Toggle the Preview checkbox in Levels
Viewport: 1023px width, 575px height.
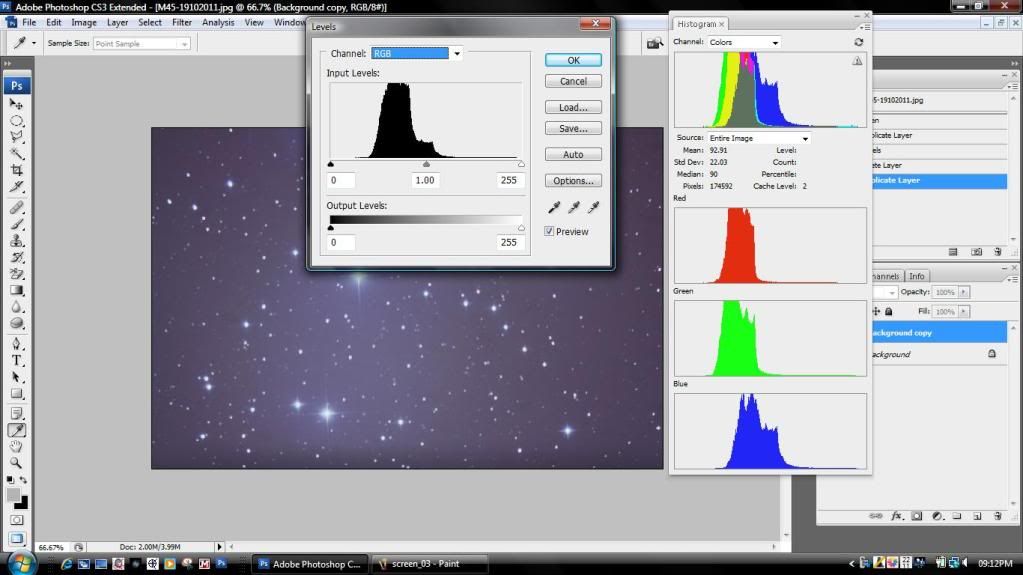coord(549,231)
